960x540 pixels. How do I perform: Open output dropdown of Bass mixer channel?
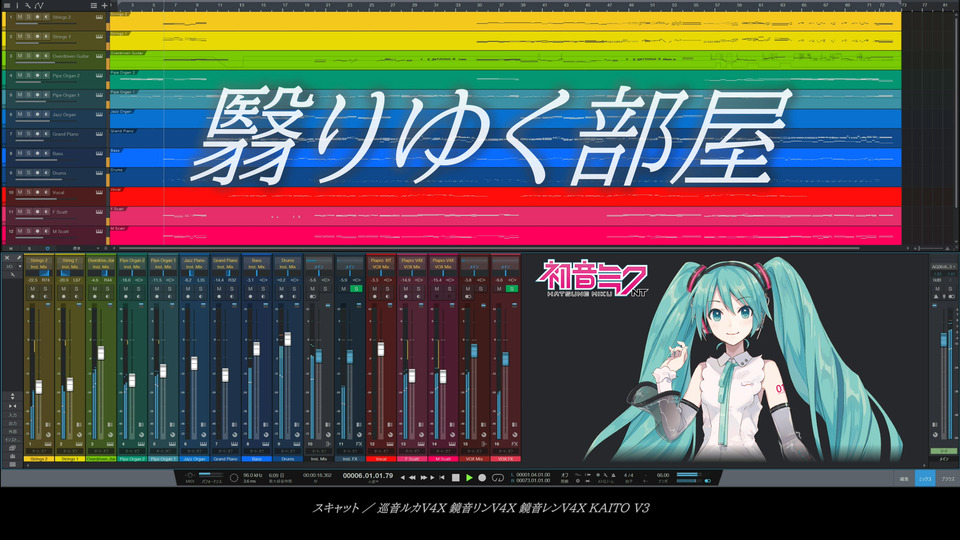pos(257,267)
